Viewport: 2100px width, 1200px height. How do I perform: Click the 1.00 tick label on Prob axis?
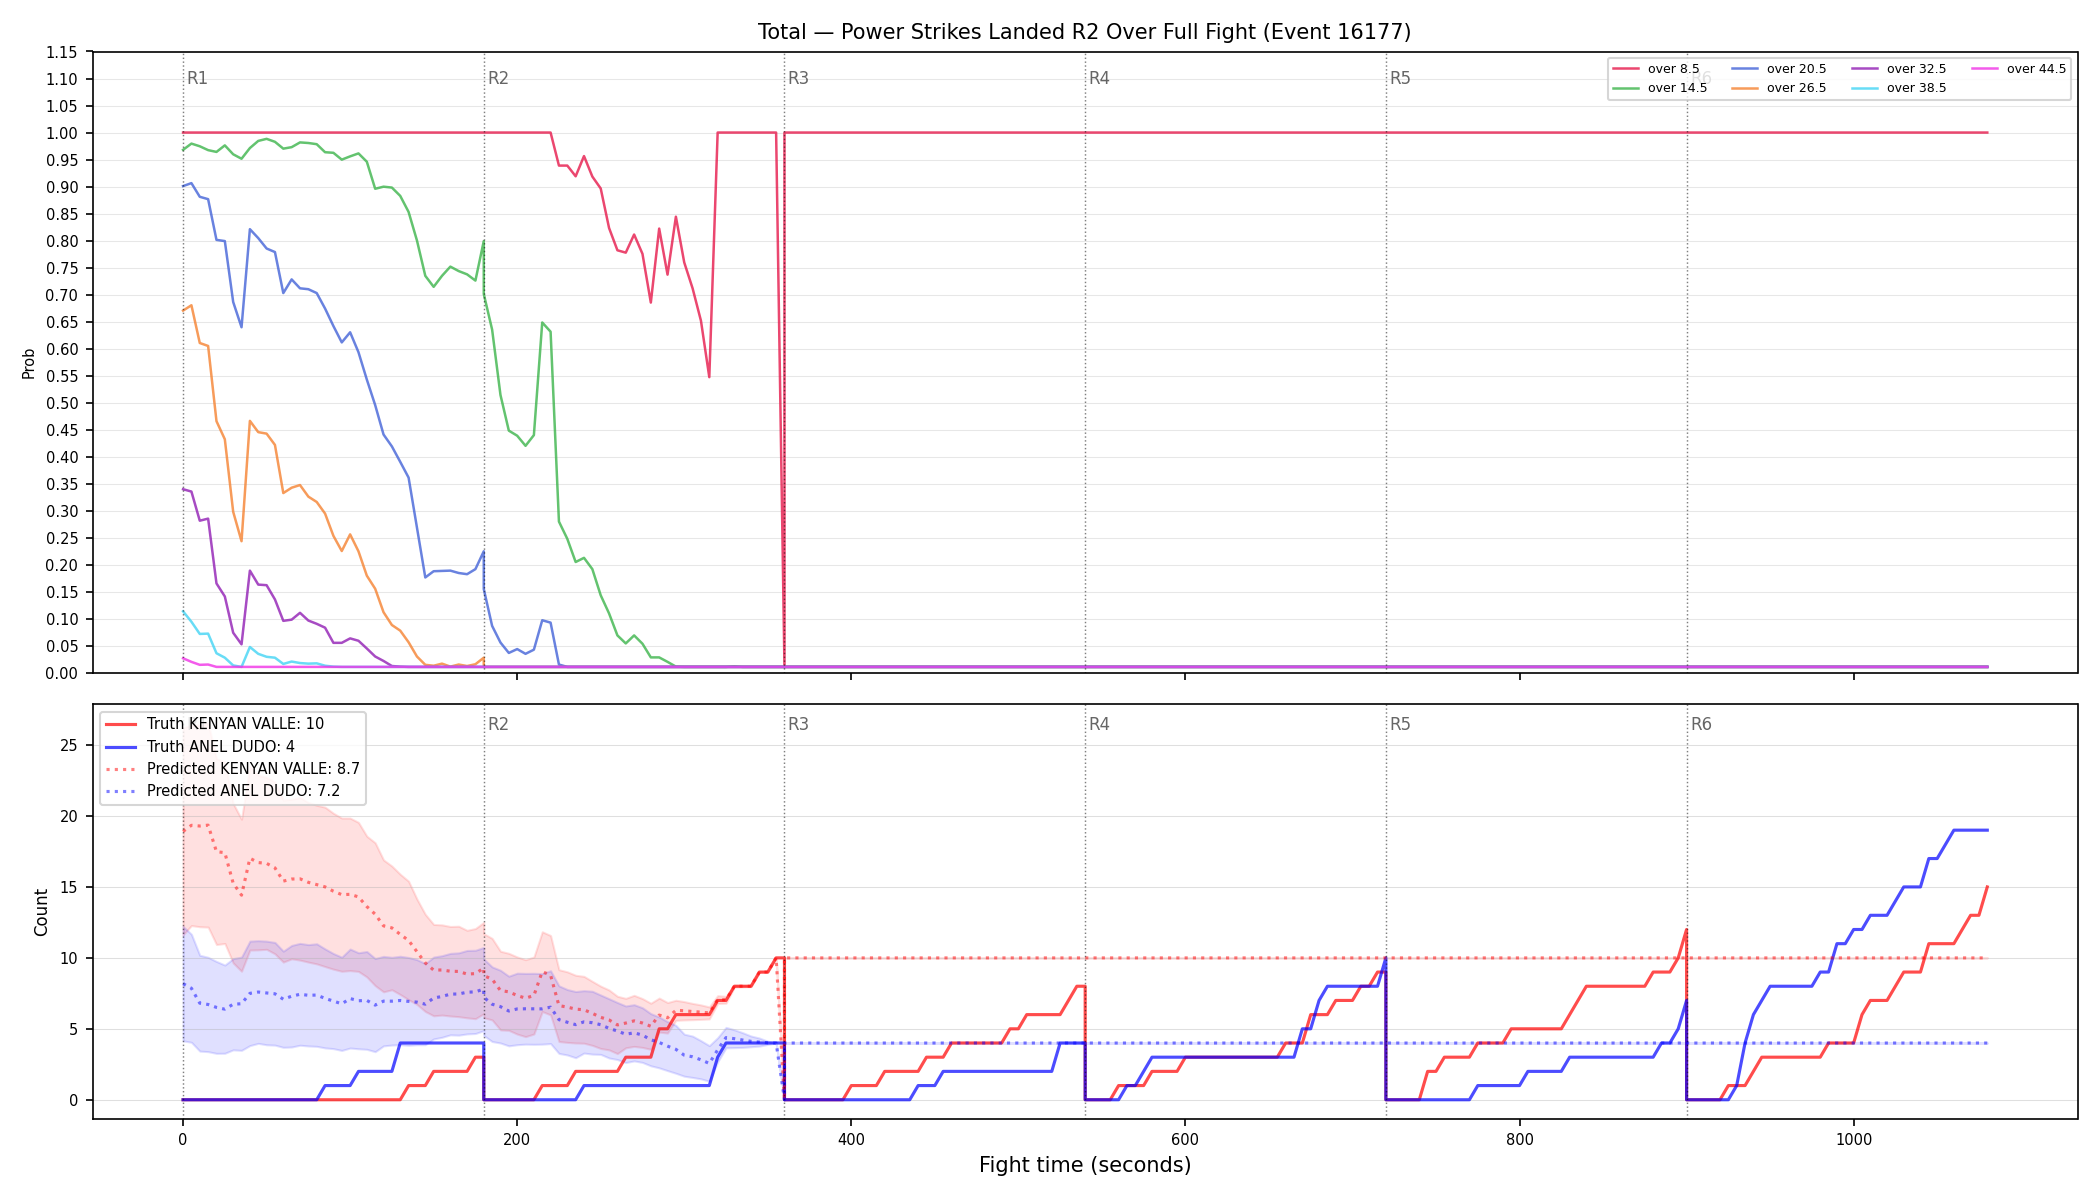tap(62, 133)
